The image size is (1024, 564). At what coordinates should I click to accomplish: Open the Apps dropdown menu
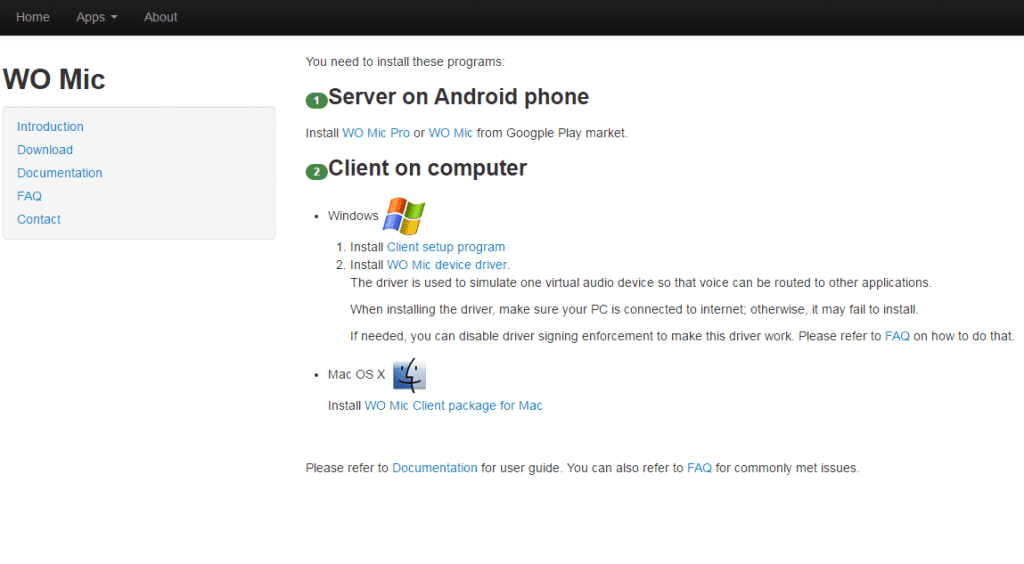[97, 17]
